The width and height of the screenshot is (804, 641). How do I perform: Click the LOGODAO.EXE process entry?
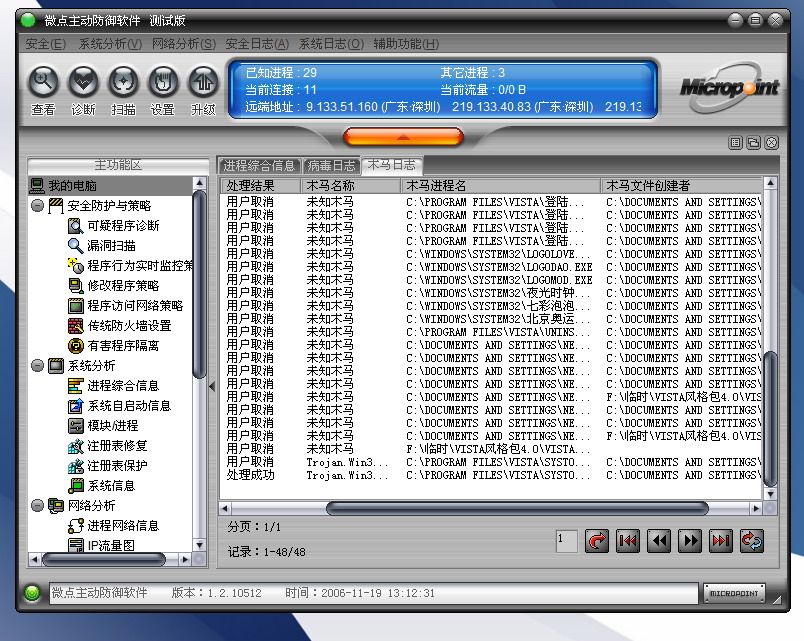(x=499, y=267)
